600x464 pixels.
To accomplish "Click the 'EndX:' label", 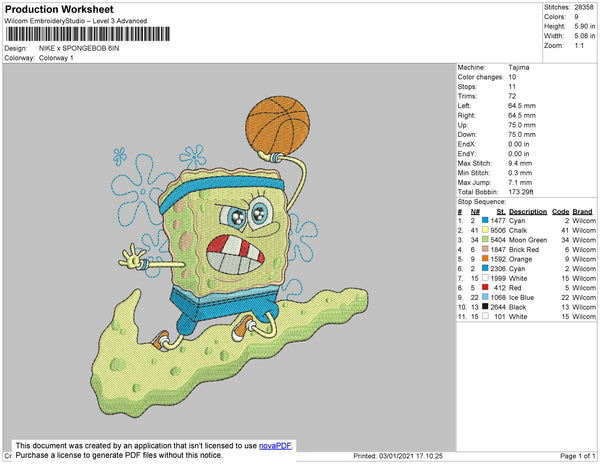I will click(467, 144).
